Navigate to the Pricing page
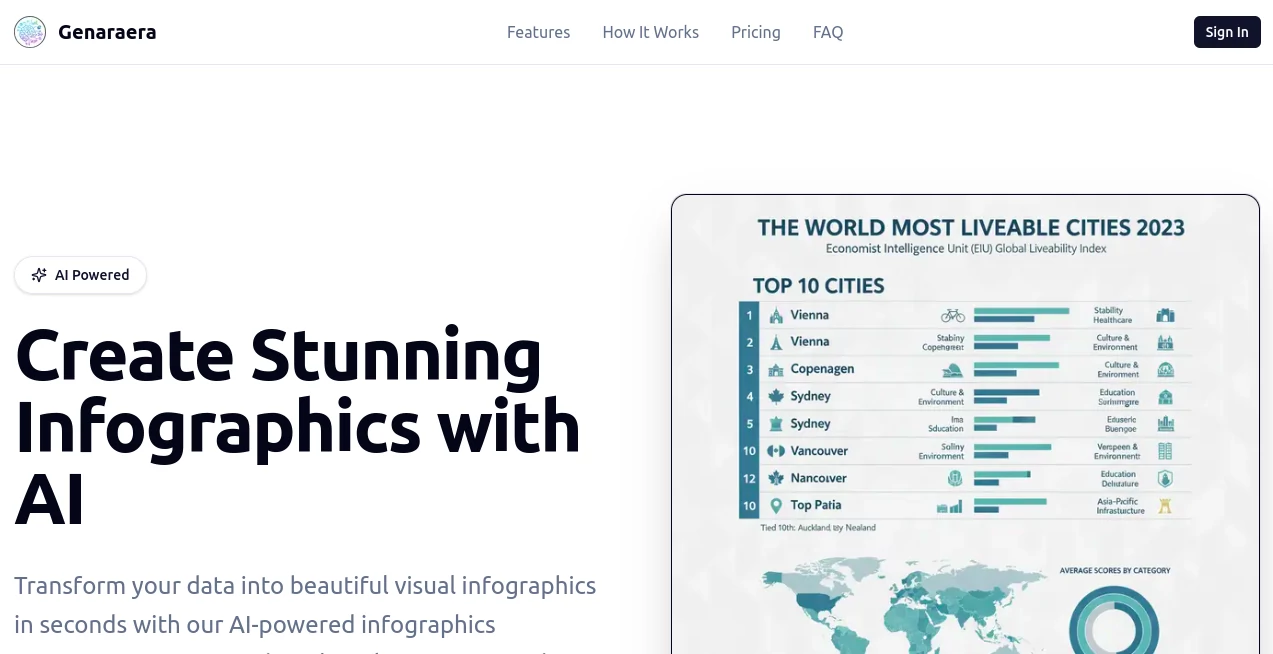 click(x=755, y=32)
